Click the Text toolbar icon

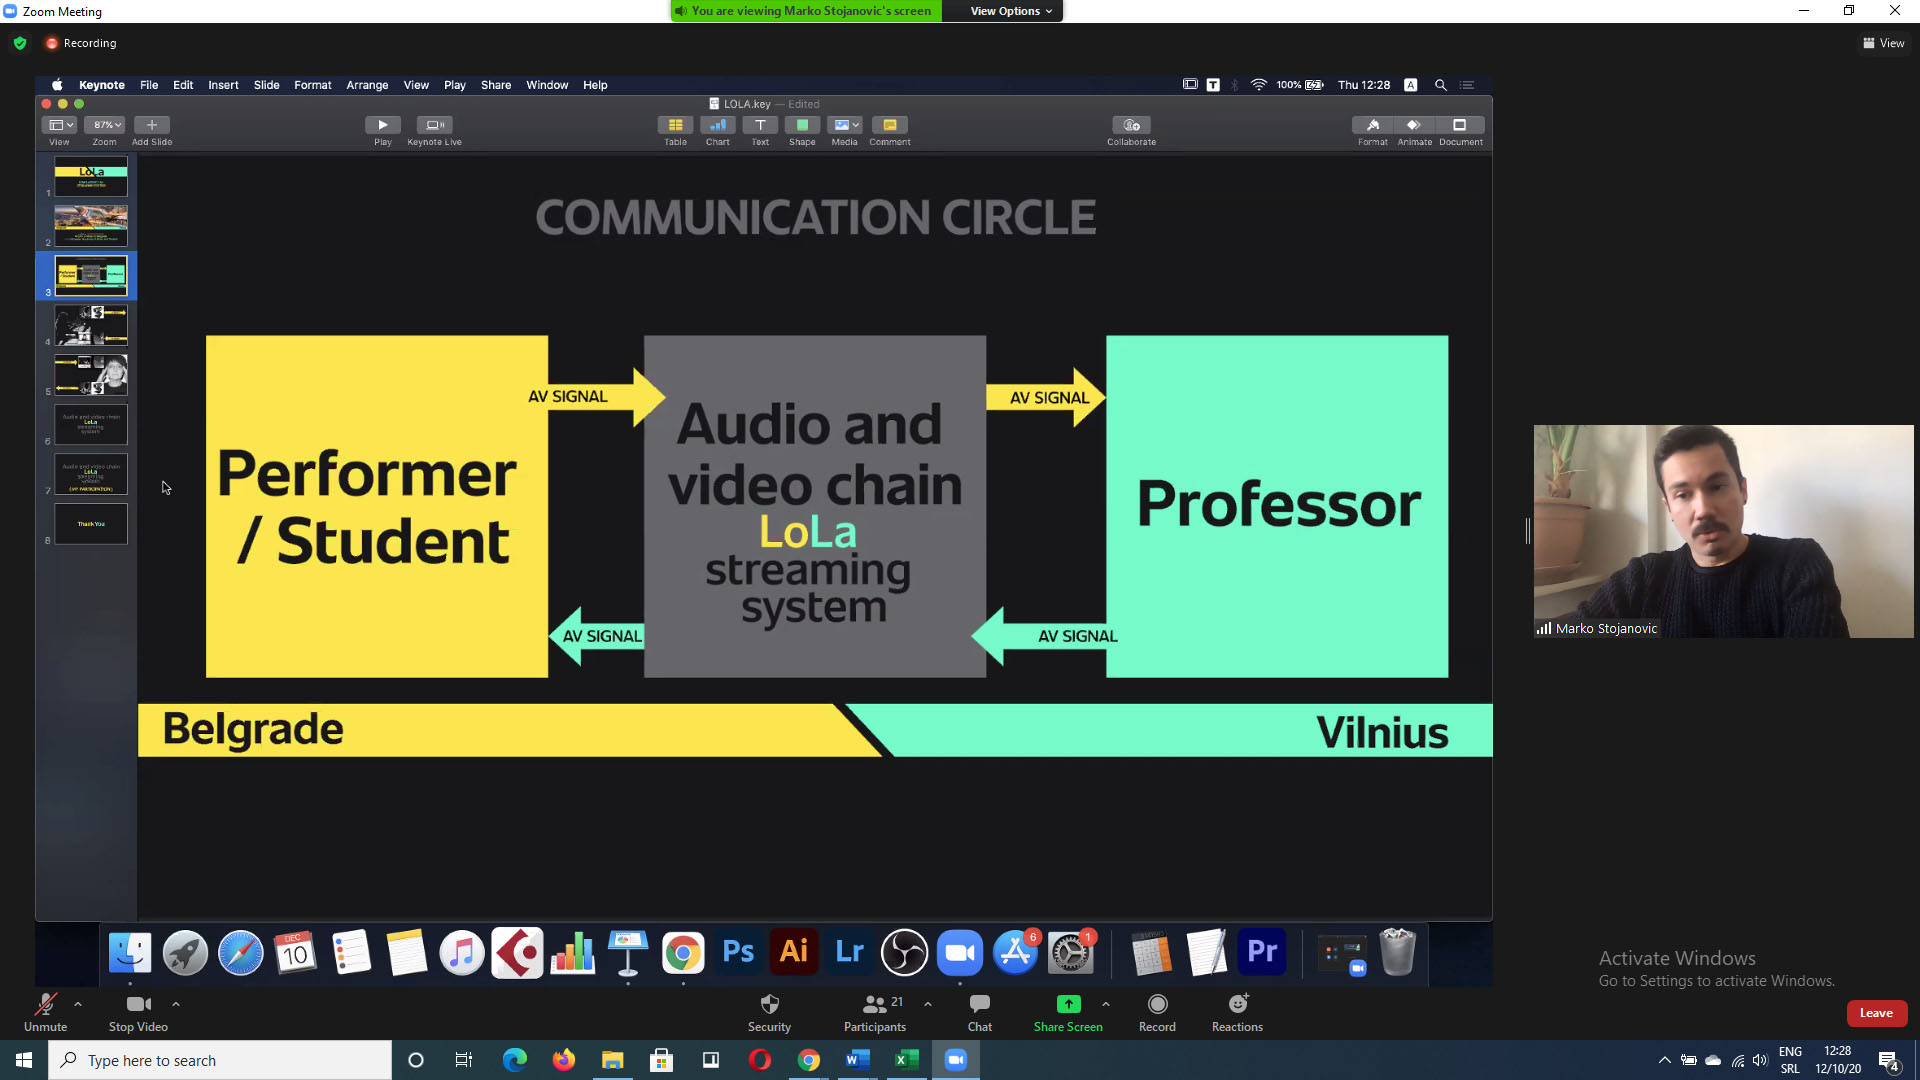(760, 125)
